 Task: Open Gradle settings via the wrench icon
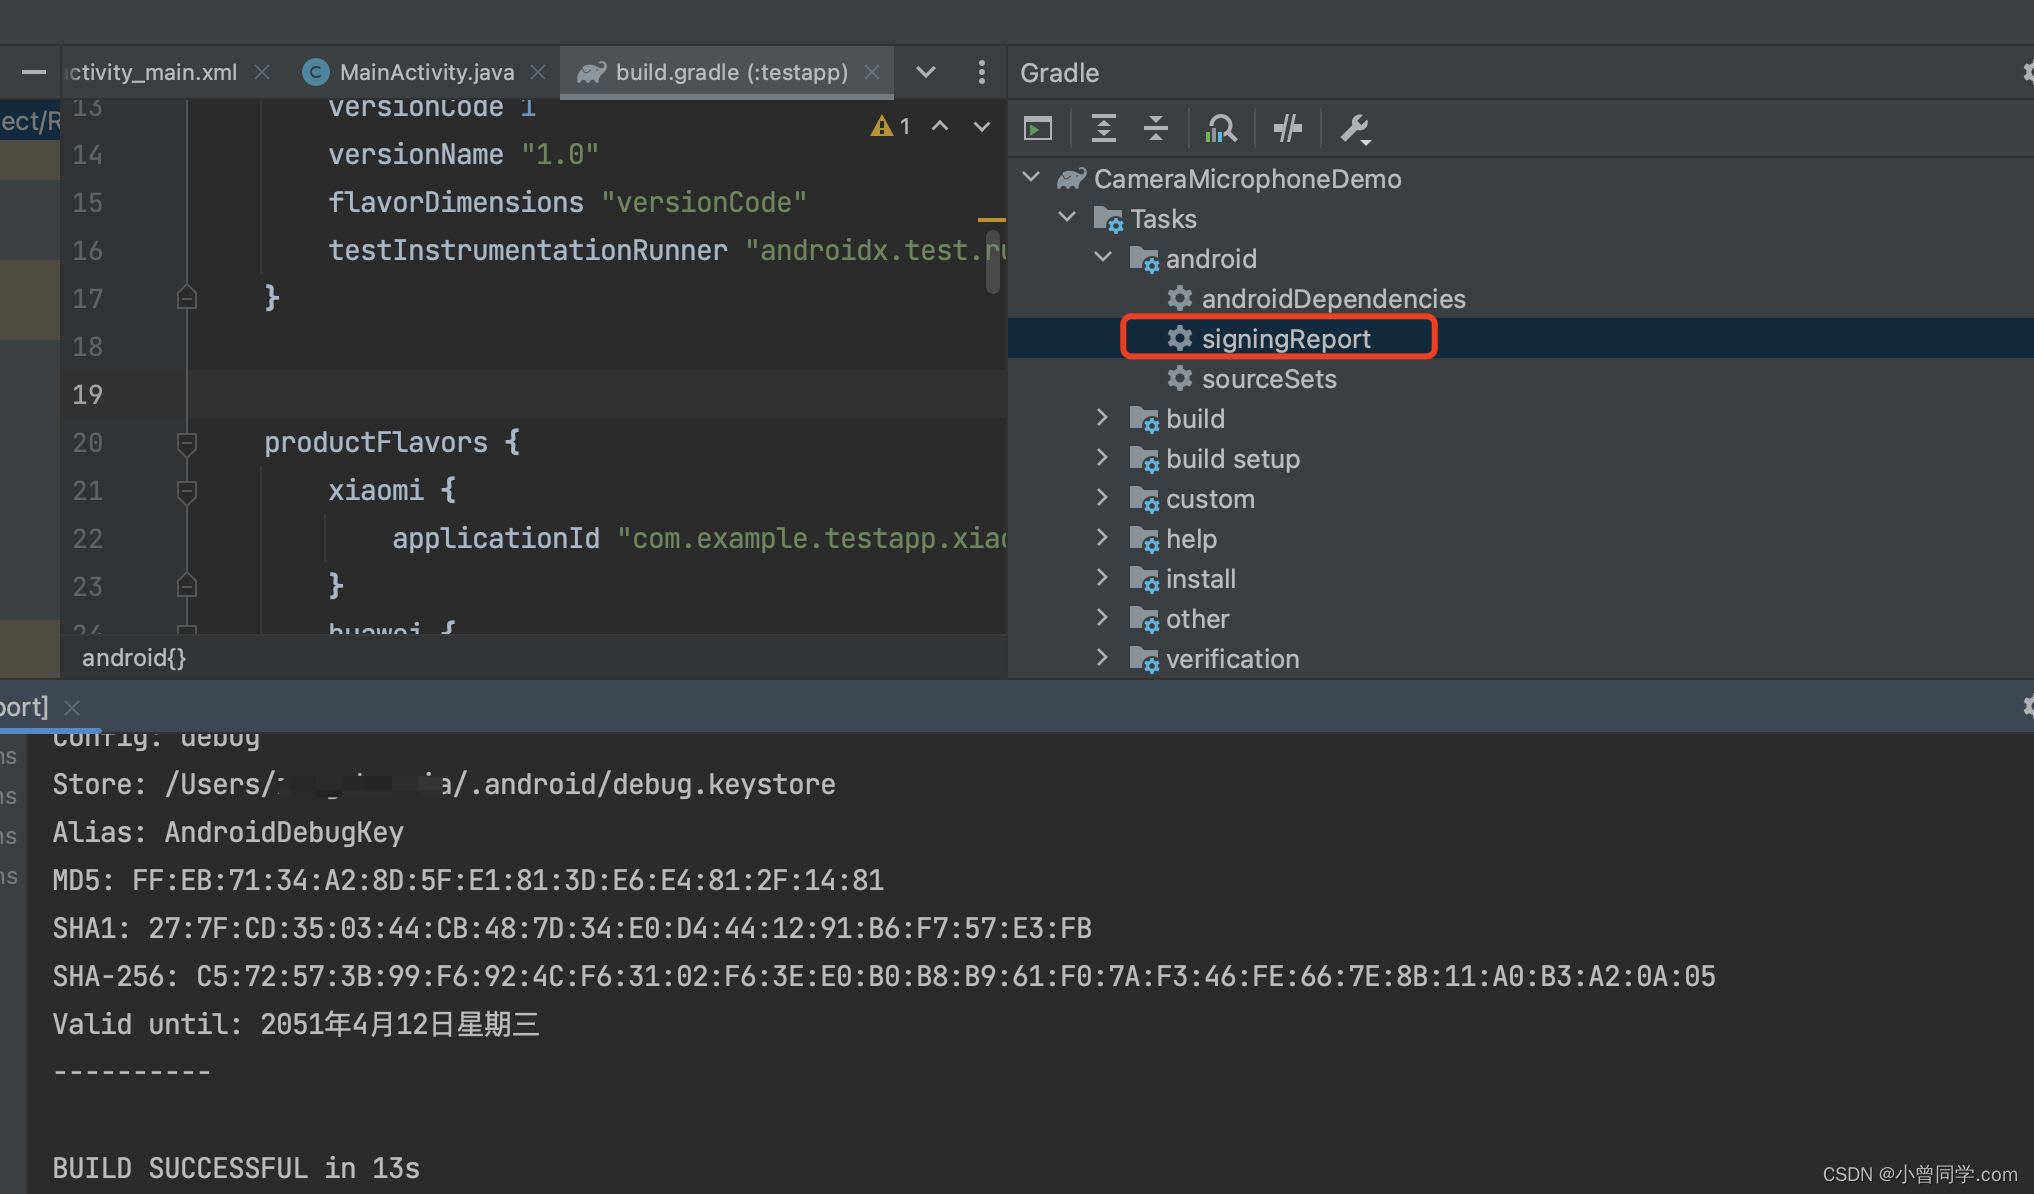point(1355,128)
